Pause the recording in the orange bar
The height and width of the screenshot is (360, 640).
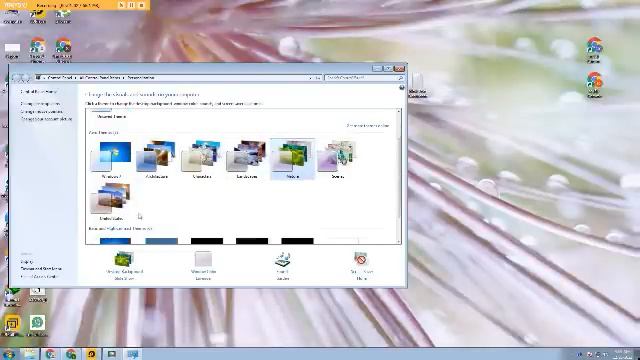tap(131, 5)
